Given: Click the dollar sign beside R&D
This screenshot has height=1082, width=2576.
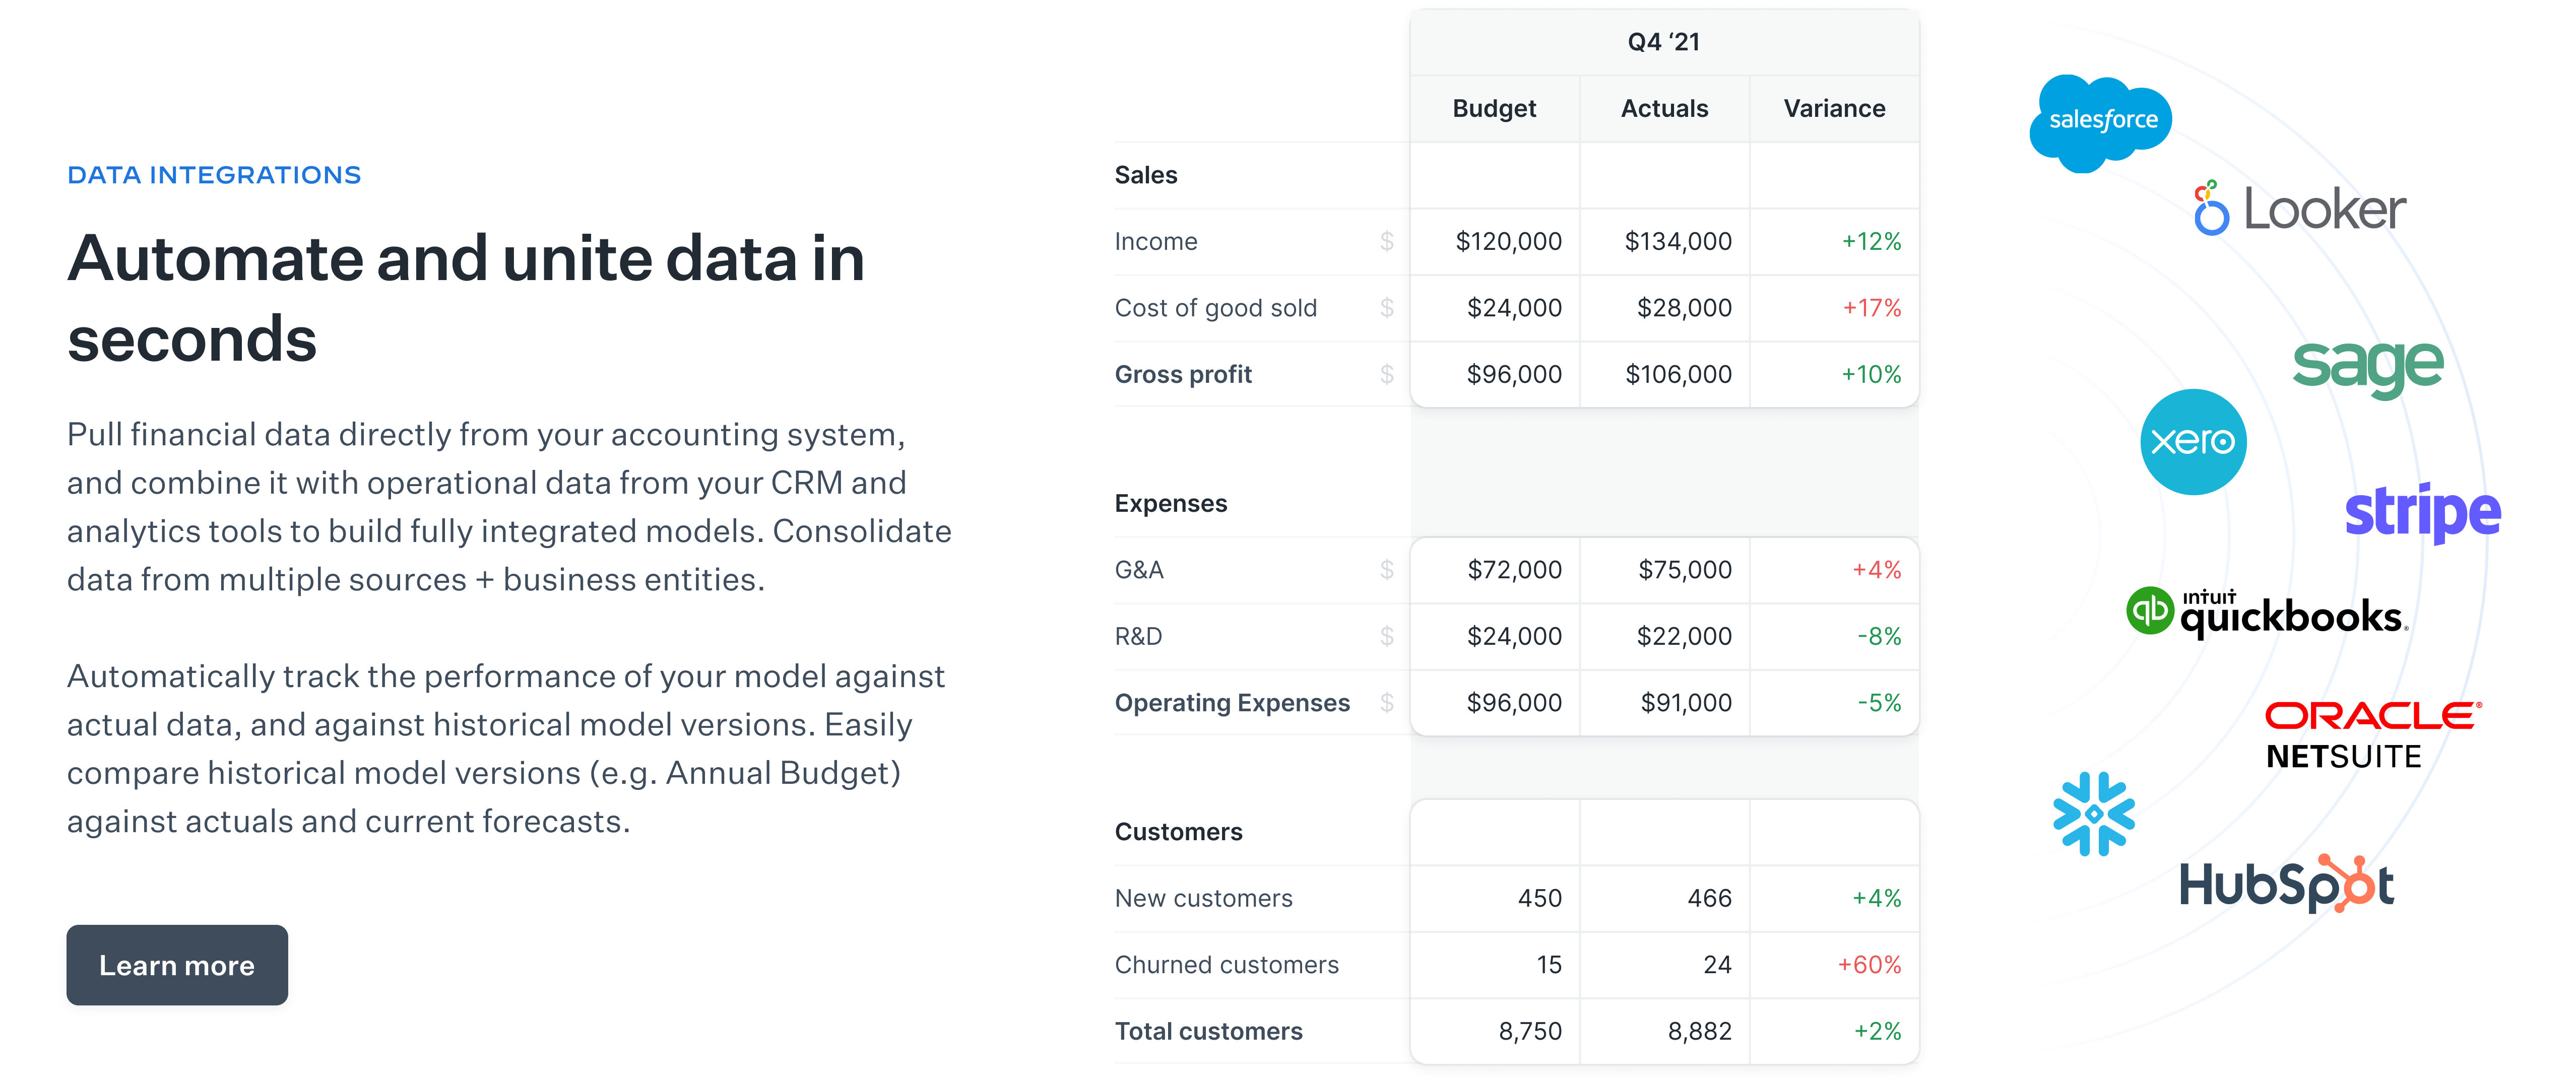Looking at the screenshot, I should pyautogui.click(x=1386, y=636).
